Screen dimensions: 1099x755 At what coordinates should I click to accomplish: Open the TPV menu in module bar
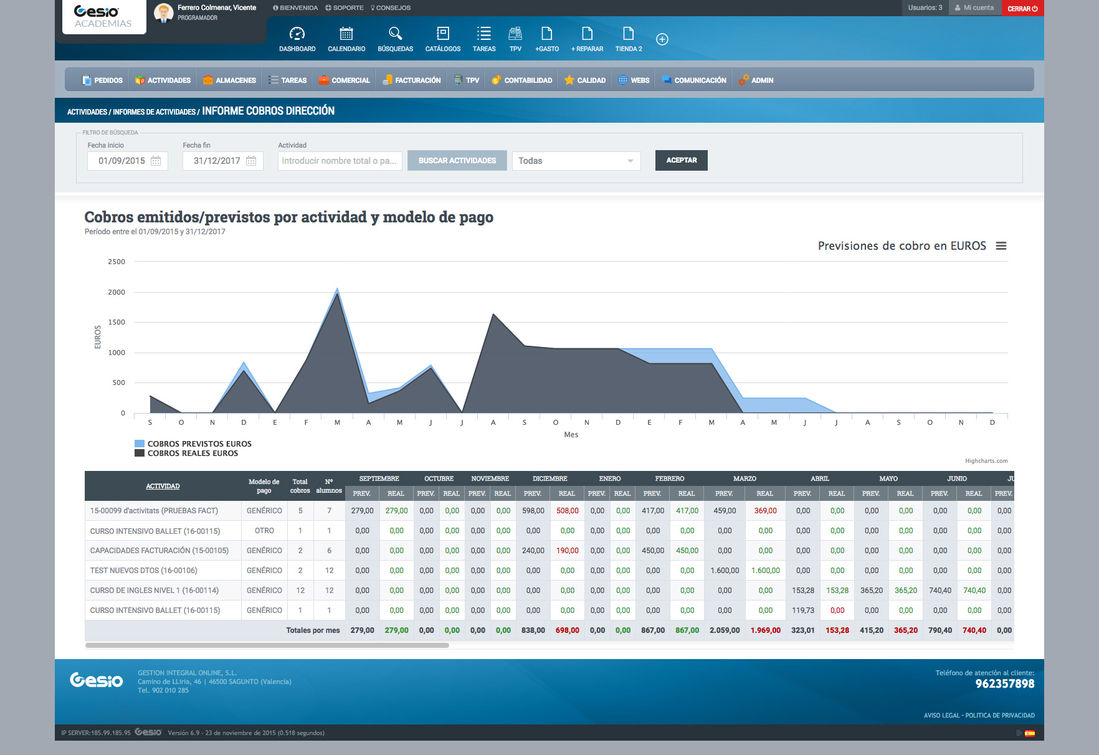point(466,81)
